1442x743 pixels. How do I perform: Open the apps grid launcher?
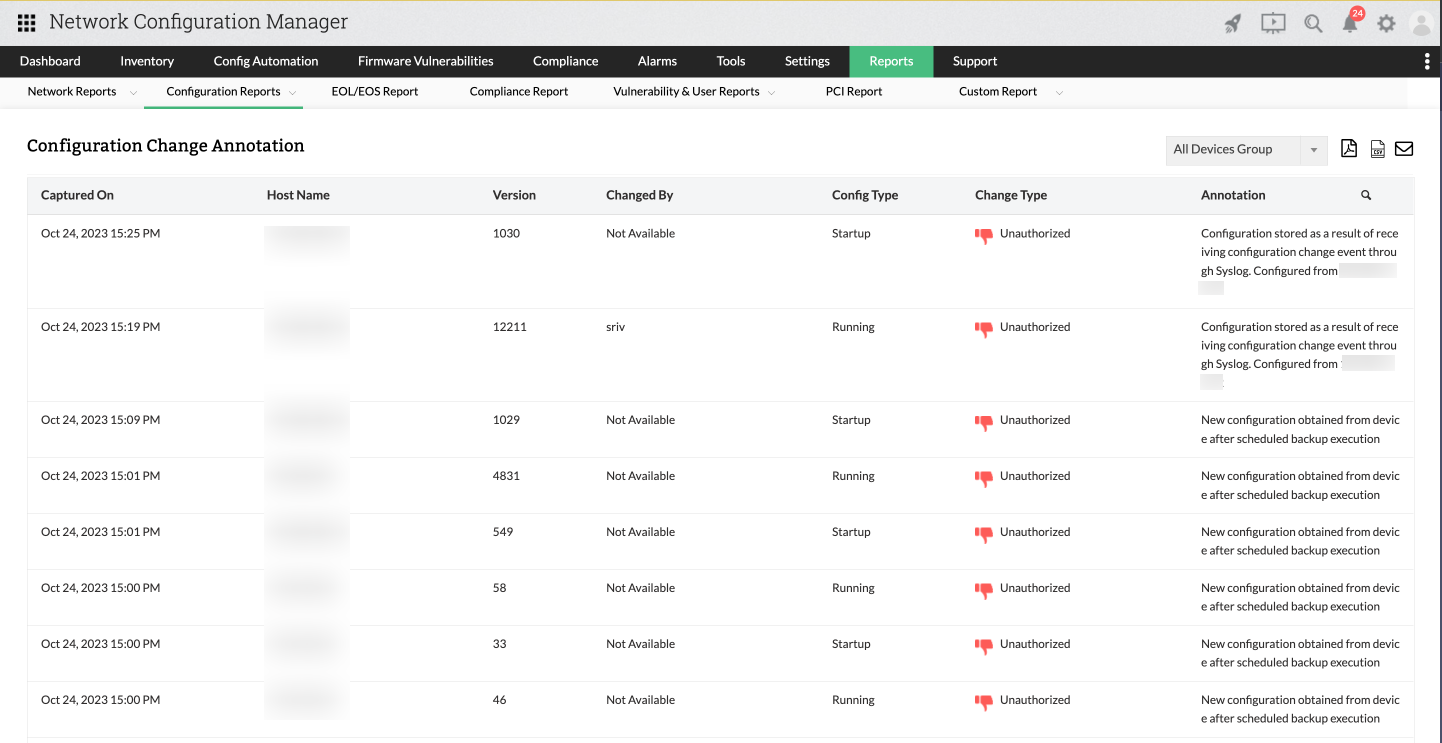point(27,22)
